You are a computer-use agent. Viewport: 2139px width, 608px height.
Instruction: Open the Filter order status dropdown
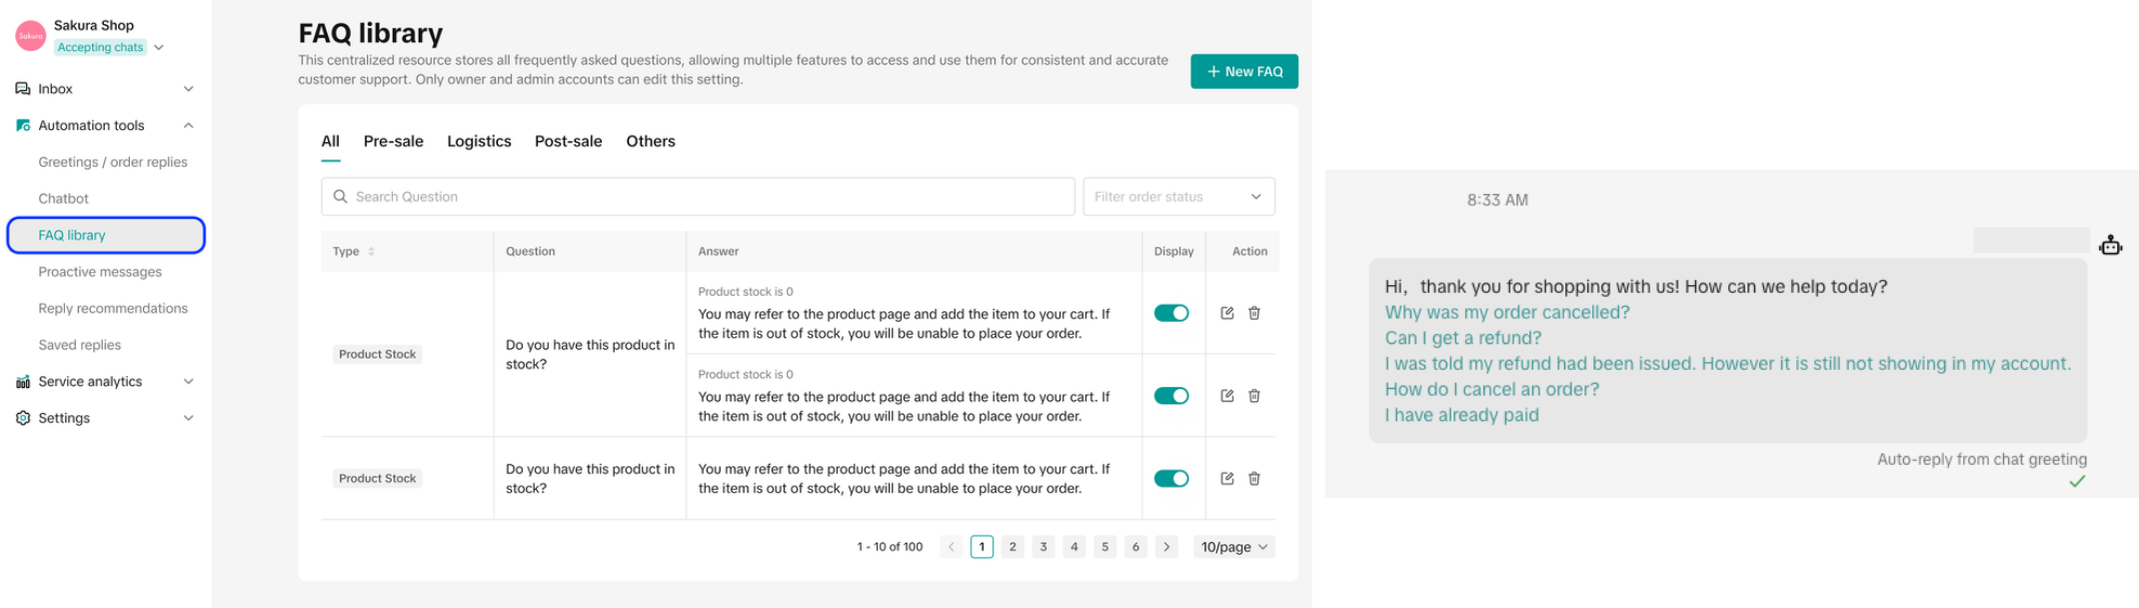coord(1178,197)
